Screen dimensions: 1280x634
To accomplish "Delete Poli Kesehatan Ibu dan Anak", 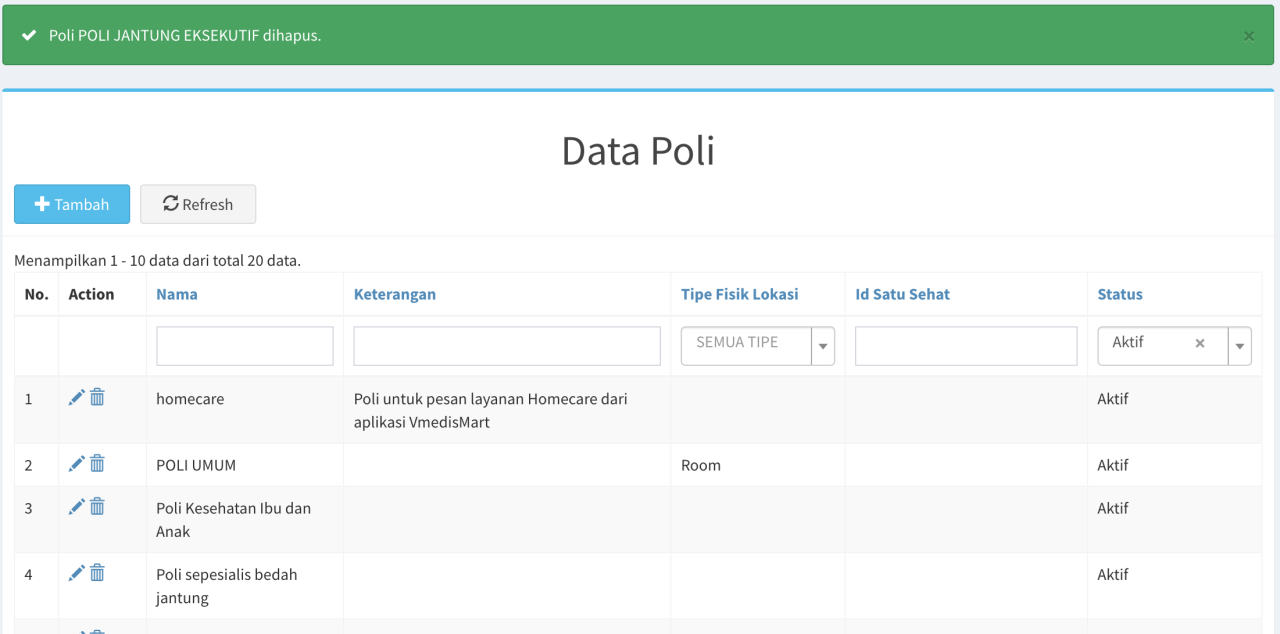I will coord(97,507).
